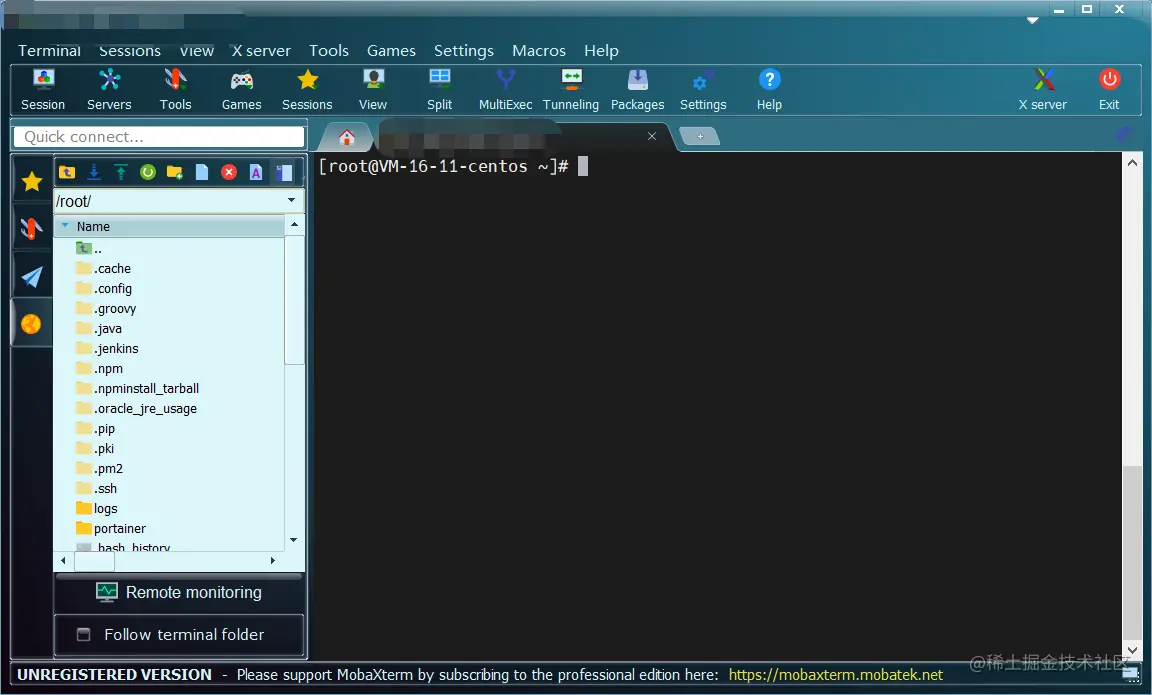The image size is (1152, 695).
Task: Open the Settings menu in menu bar
Action: [x=464, y=51]
